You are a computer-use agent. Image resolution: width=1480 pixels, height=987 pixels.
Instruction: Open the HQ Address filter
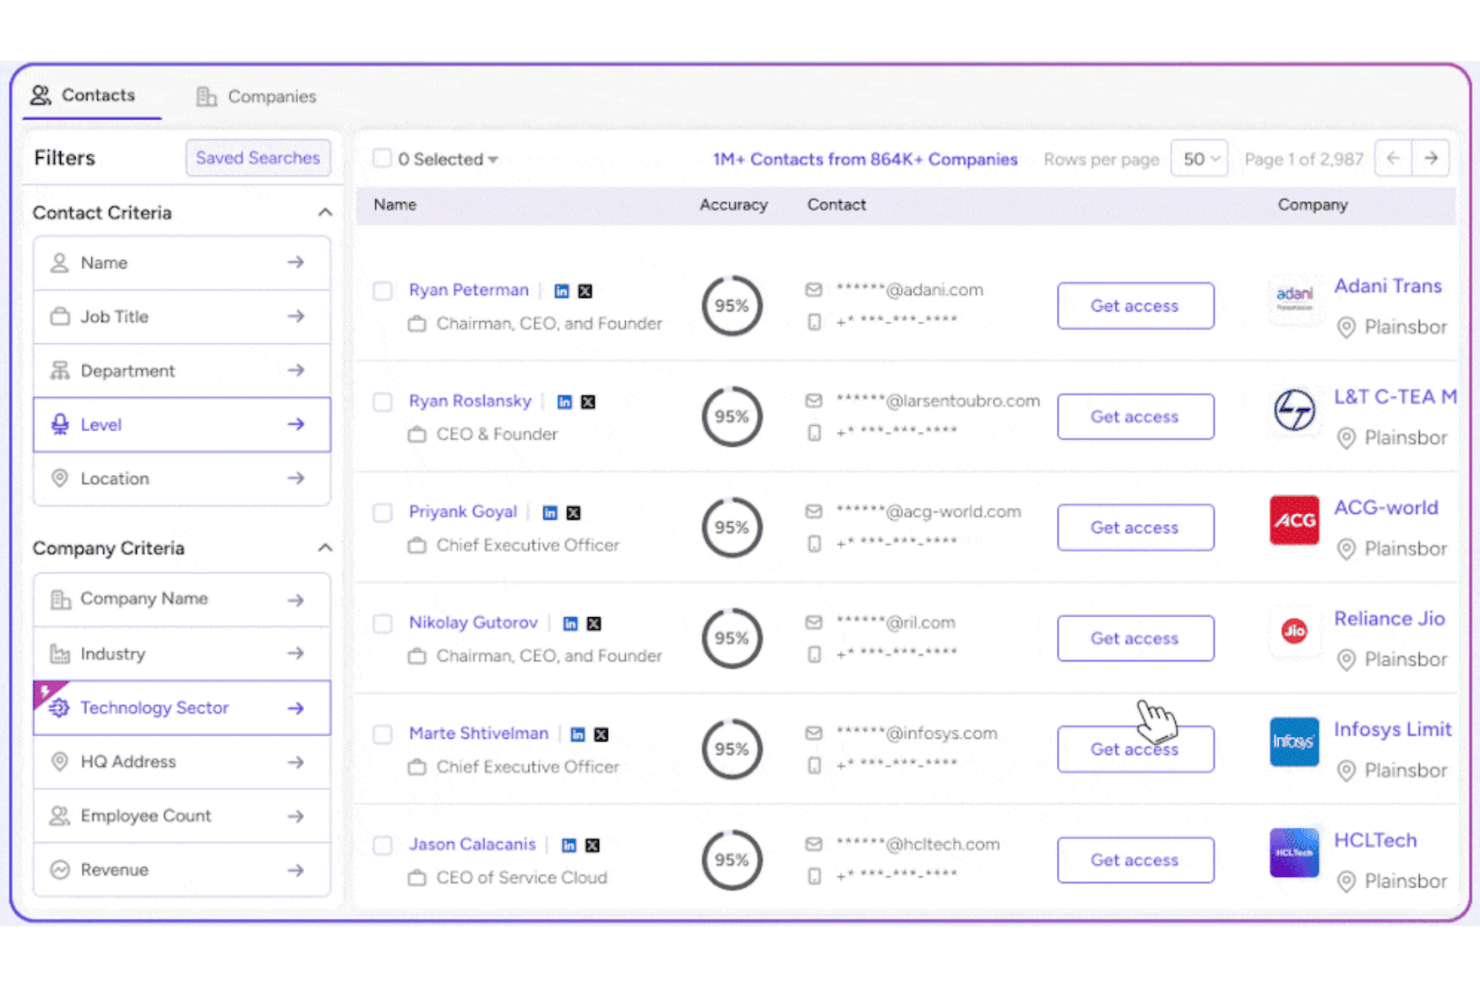(181, 762)
